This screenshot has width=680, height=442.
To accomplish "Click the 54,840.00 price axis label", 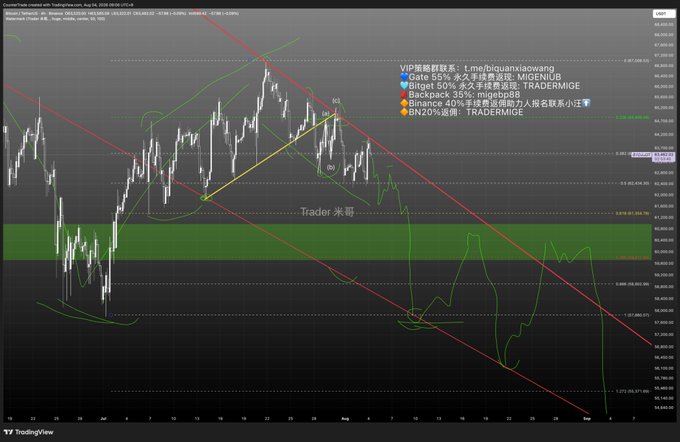I will click(664, 408).
